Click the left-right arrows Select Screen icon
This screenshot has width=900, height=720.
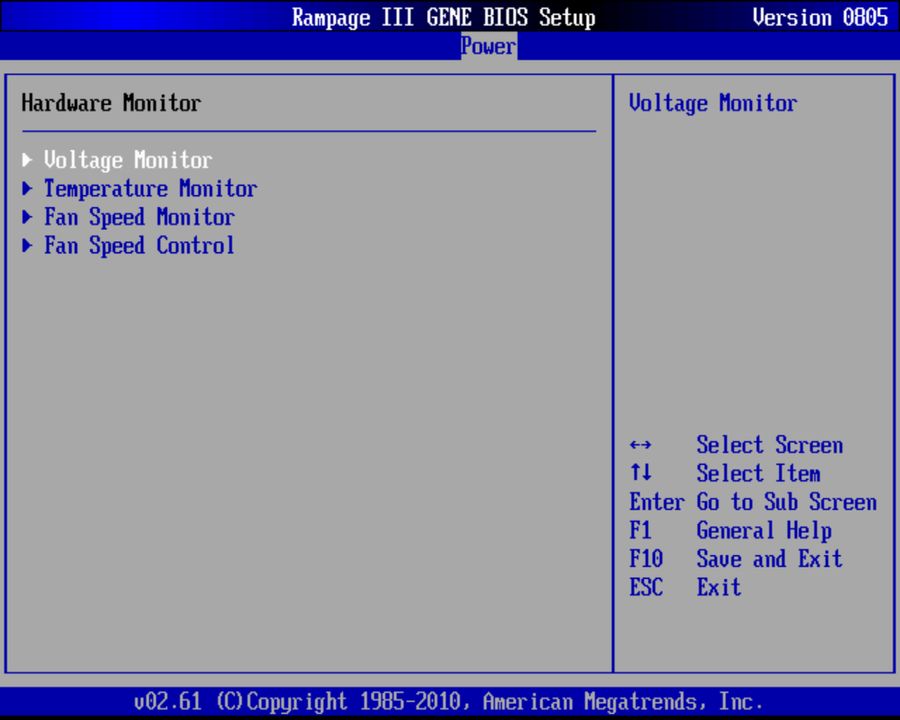641,445
